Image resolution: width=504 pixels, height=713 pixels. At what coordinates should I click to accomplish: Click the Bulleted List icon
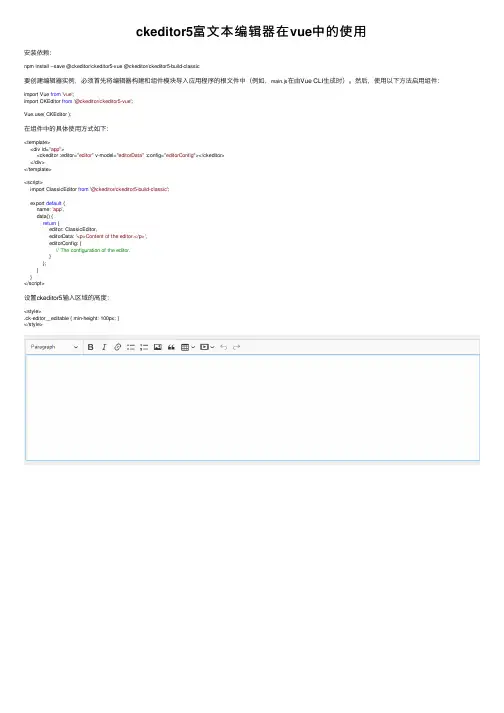click(131, 347)
